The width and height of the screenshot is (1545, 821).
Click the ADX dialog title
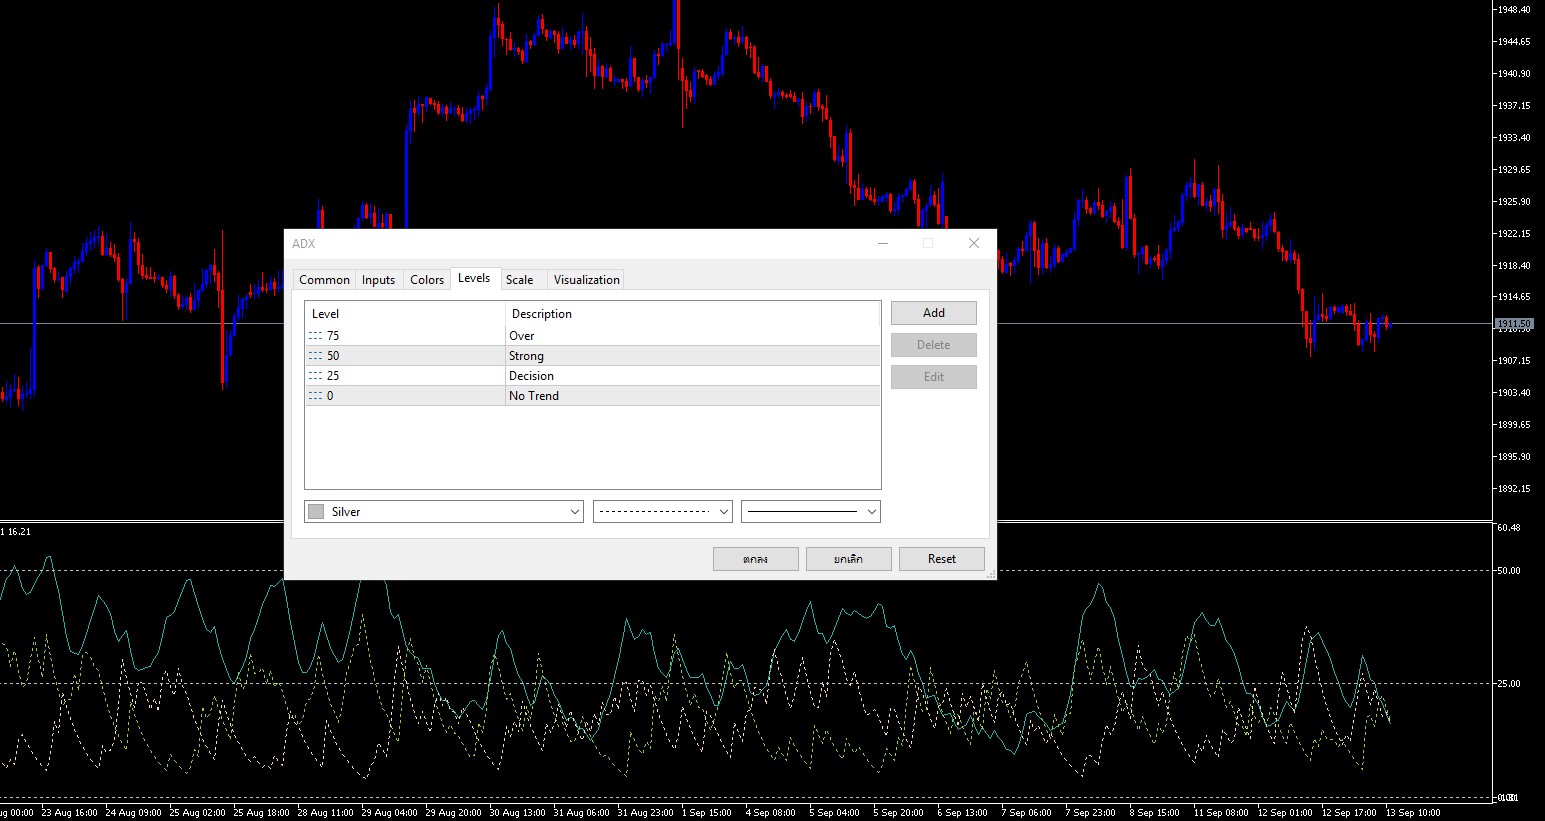[x=303, y=244]
